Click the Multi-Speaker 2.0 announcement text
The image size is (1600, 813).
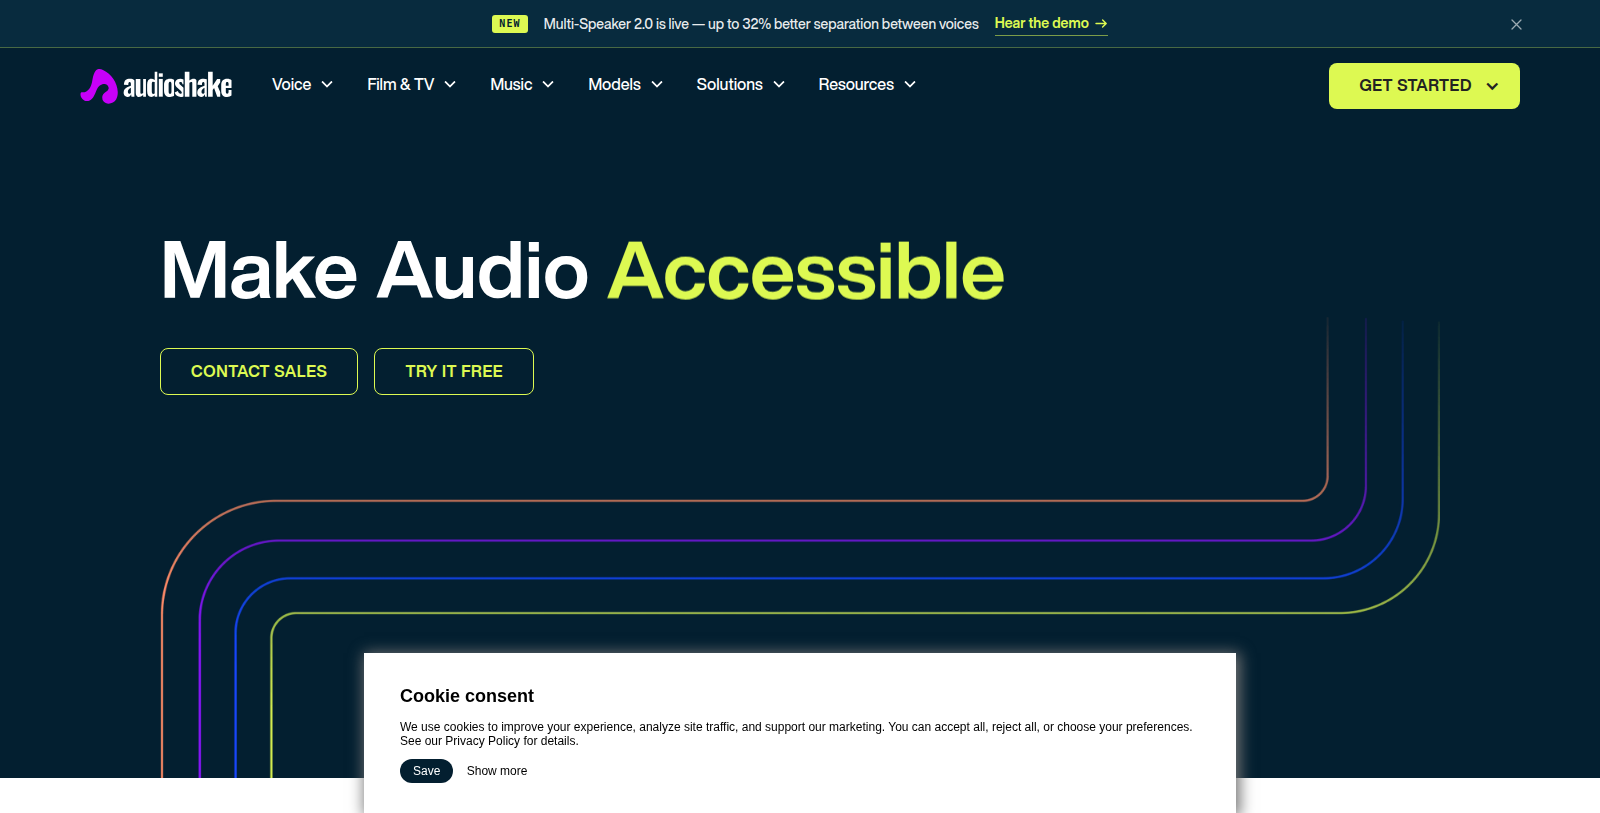pos(761,24)
